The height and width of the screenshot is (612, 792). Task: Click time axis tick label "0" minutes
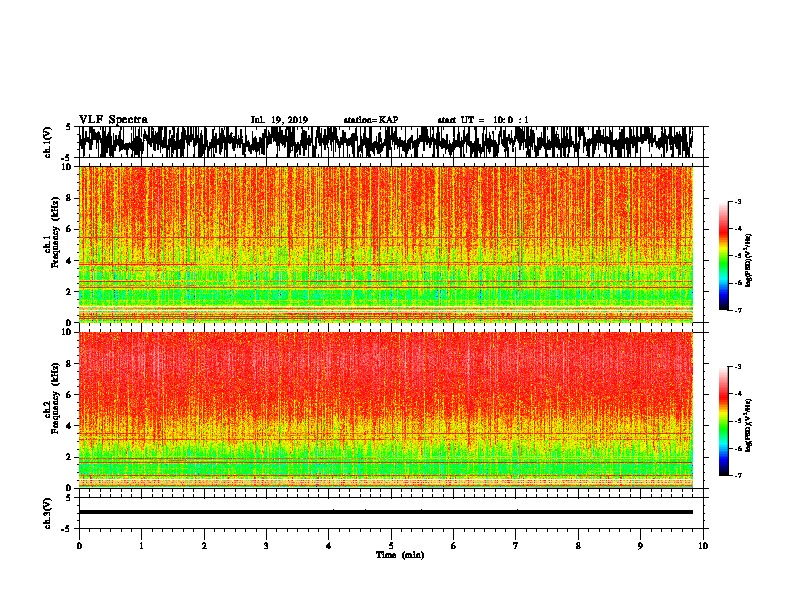coord(79,545)
